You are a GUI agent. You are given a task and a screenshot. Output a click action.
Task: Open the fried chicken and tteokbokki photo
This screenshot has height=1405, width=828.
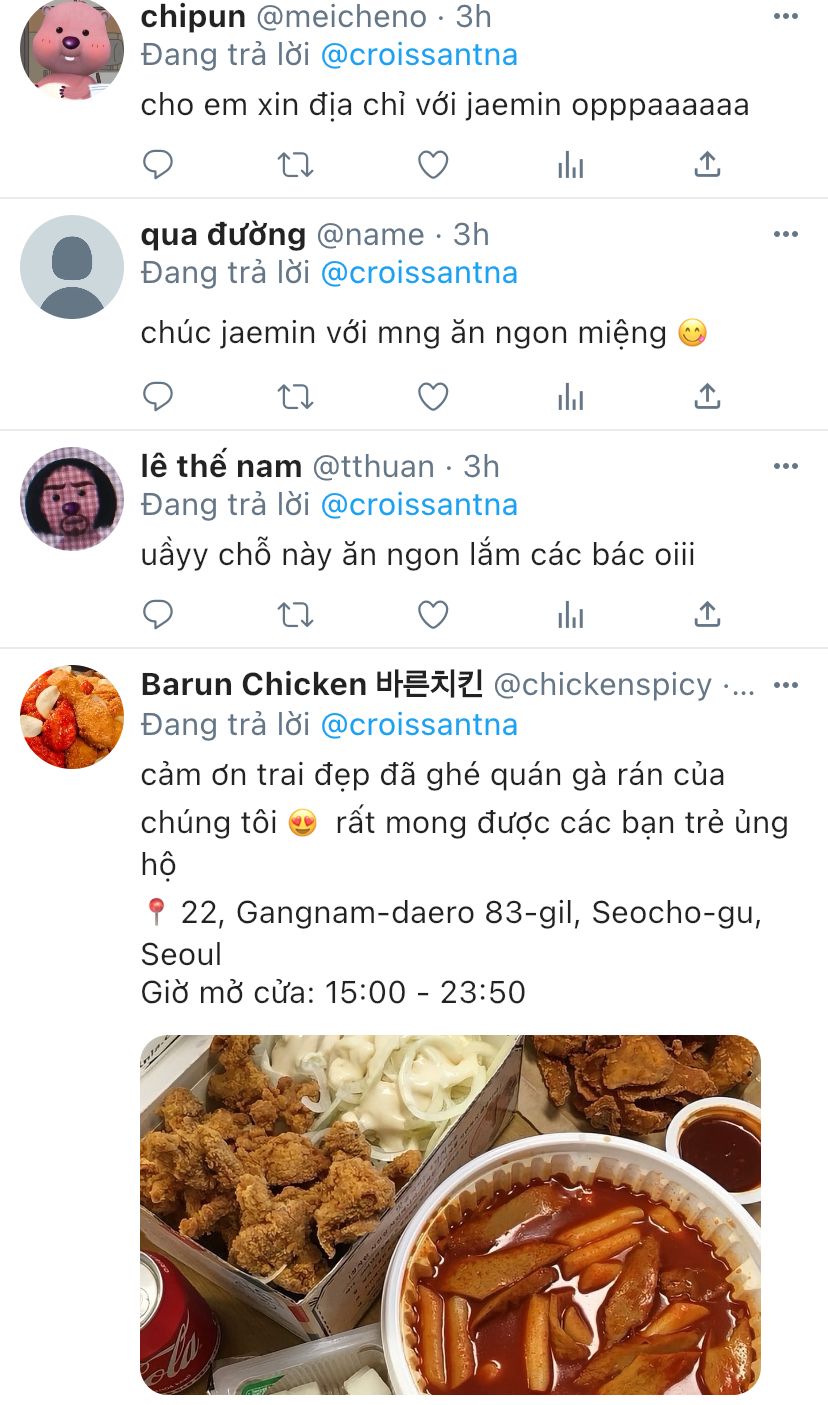[450, 1215]
